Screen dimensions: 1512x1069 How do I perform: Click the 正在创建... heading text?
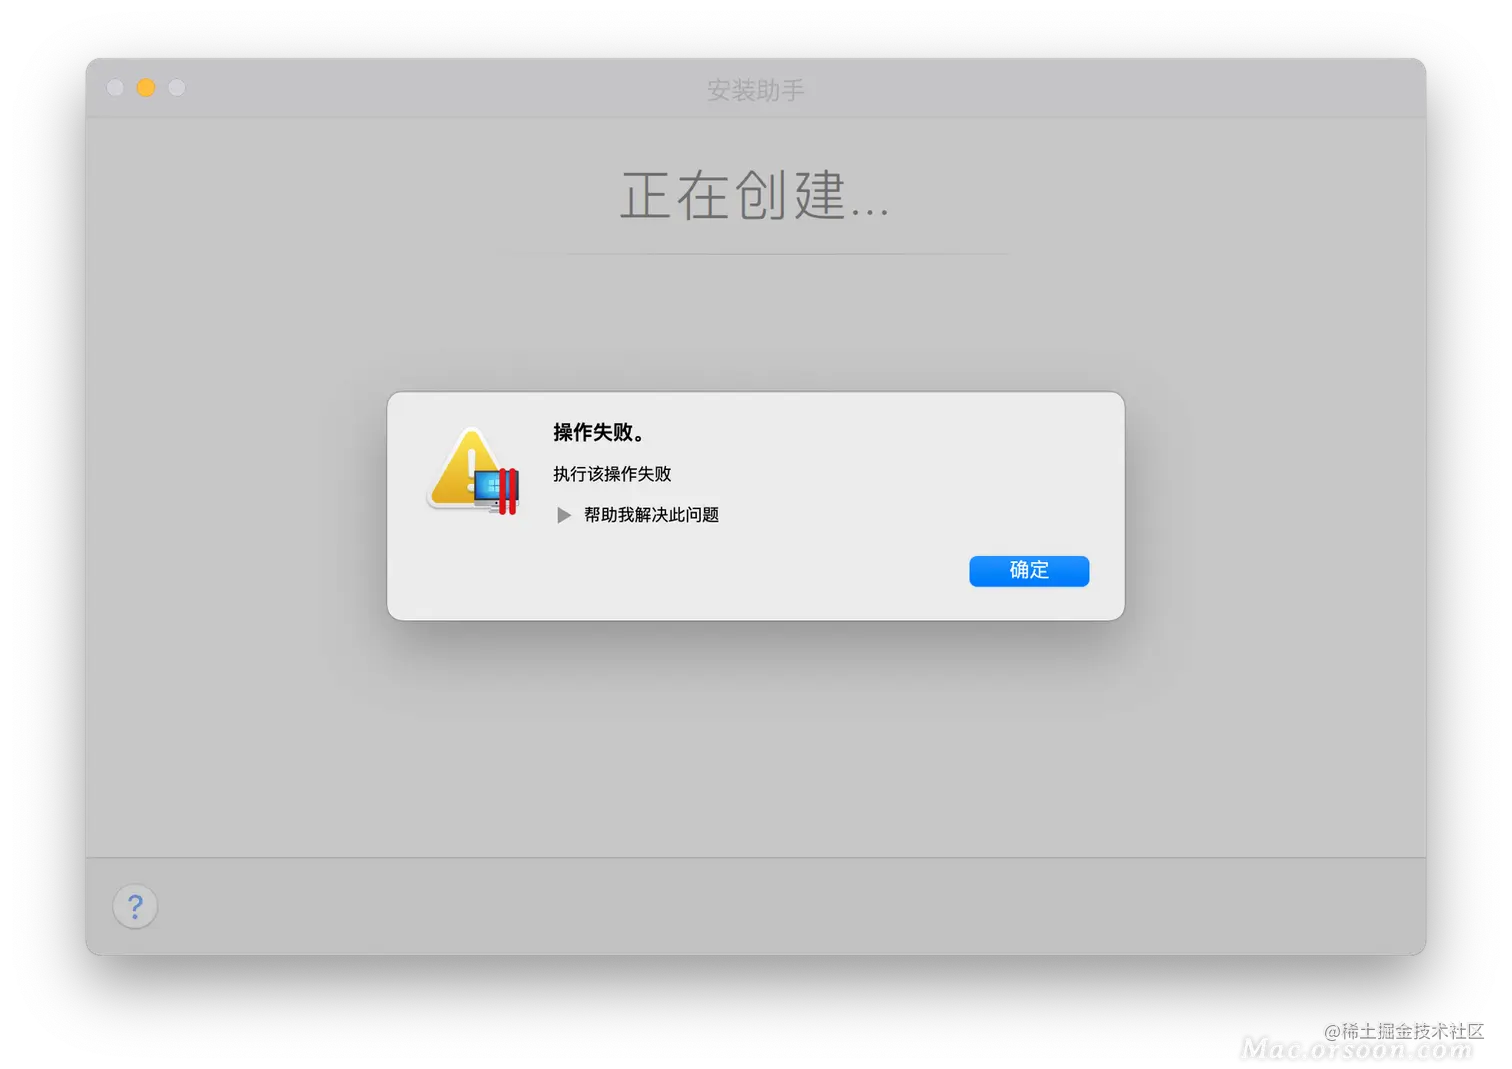[x=754, y=195]
